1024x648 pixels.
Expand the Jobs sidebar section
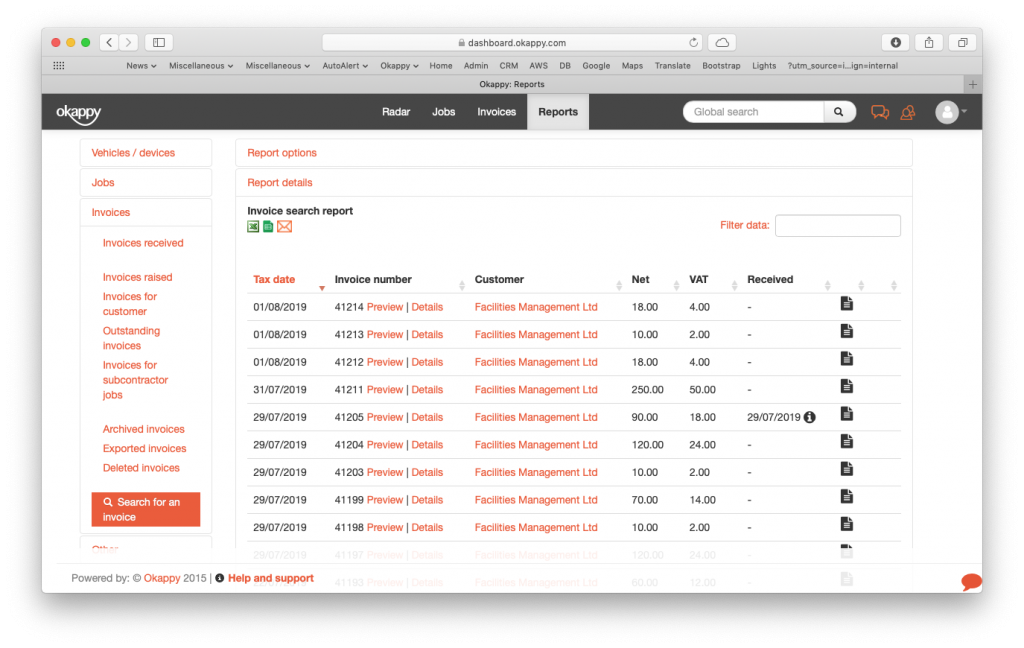pyautogui.click(x=103, y=183)
